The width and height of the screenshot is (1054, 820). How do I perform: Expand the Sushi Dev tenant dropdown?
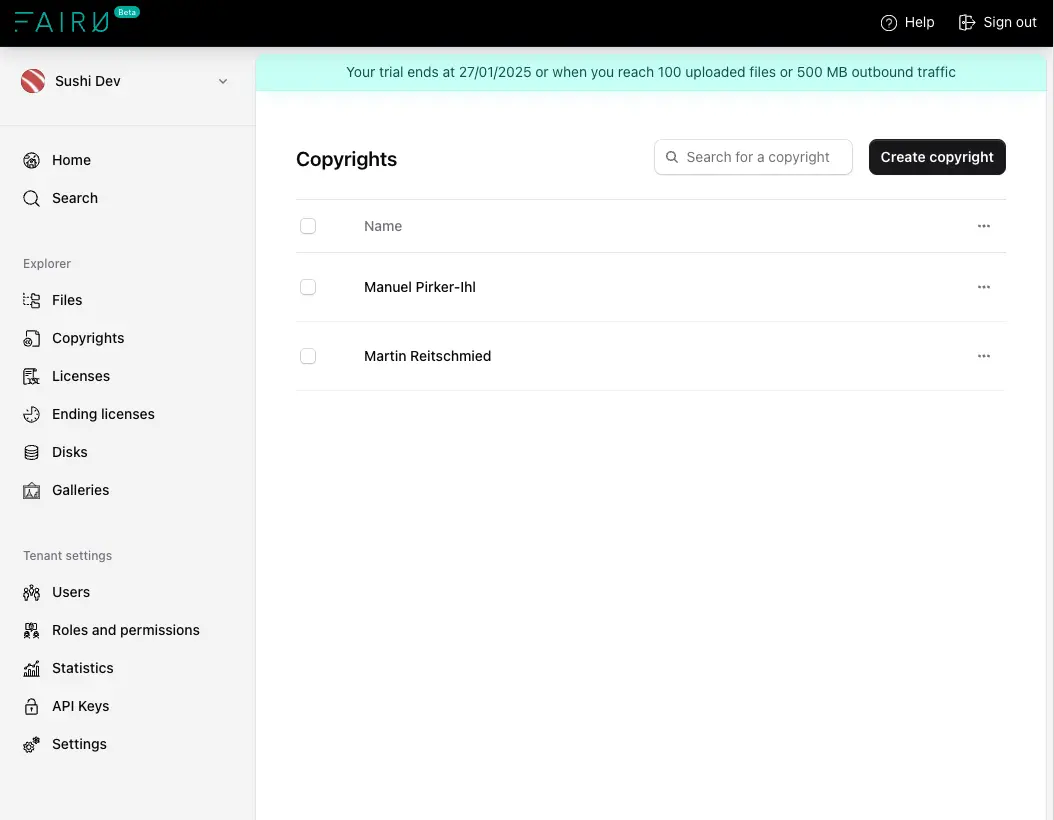222,81
